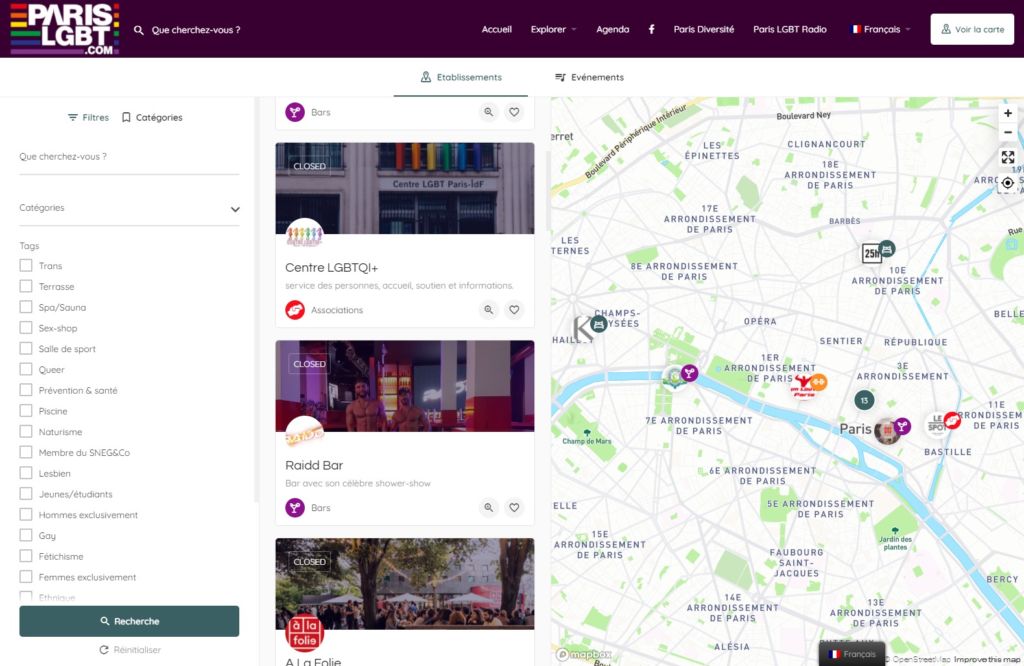The width and height of the screenshot is (1024, 666).
Task: Toggle the Gay tag checkbox
Action: (25, 535)
